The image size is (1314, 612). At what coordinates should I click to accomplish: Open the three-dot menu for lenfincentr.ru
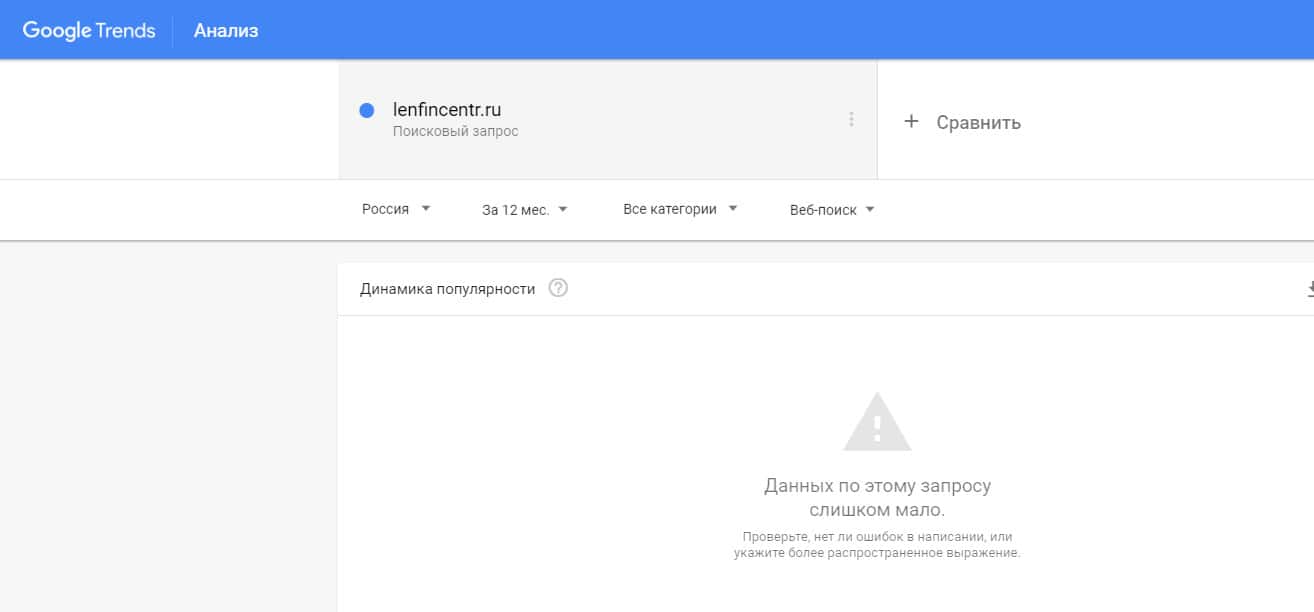tap(851, 120)
